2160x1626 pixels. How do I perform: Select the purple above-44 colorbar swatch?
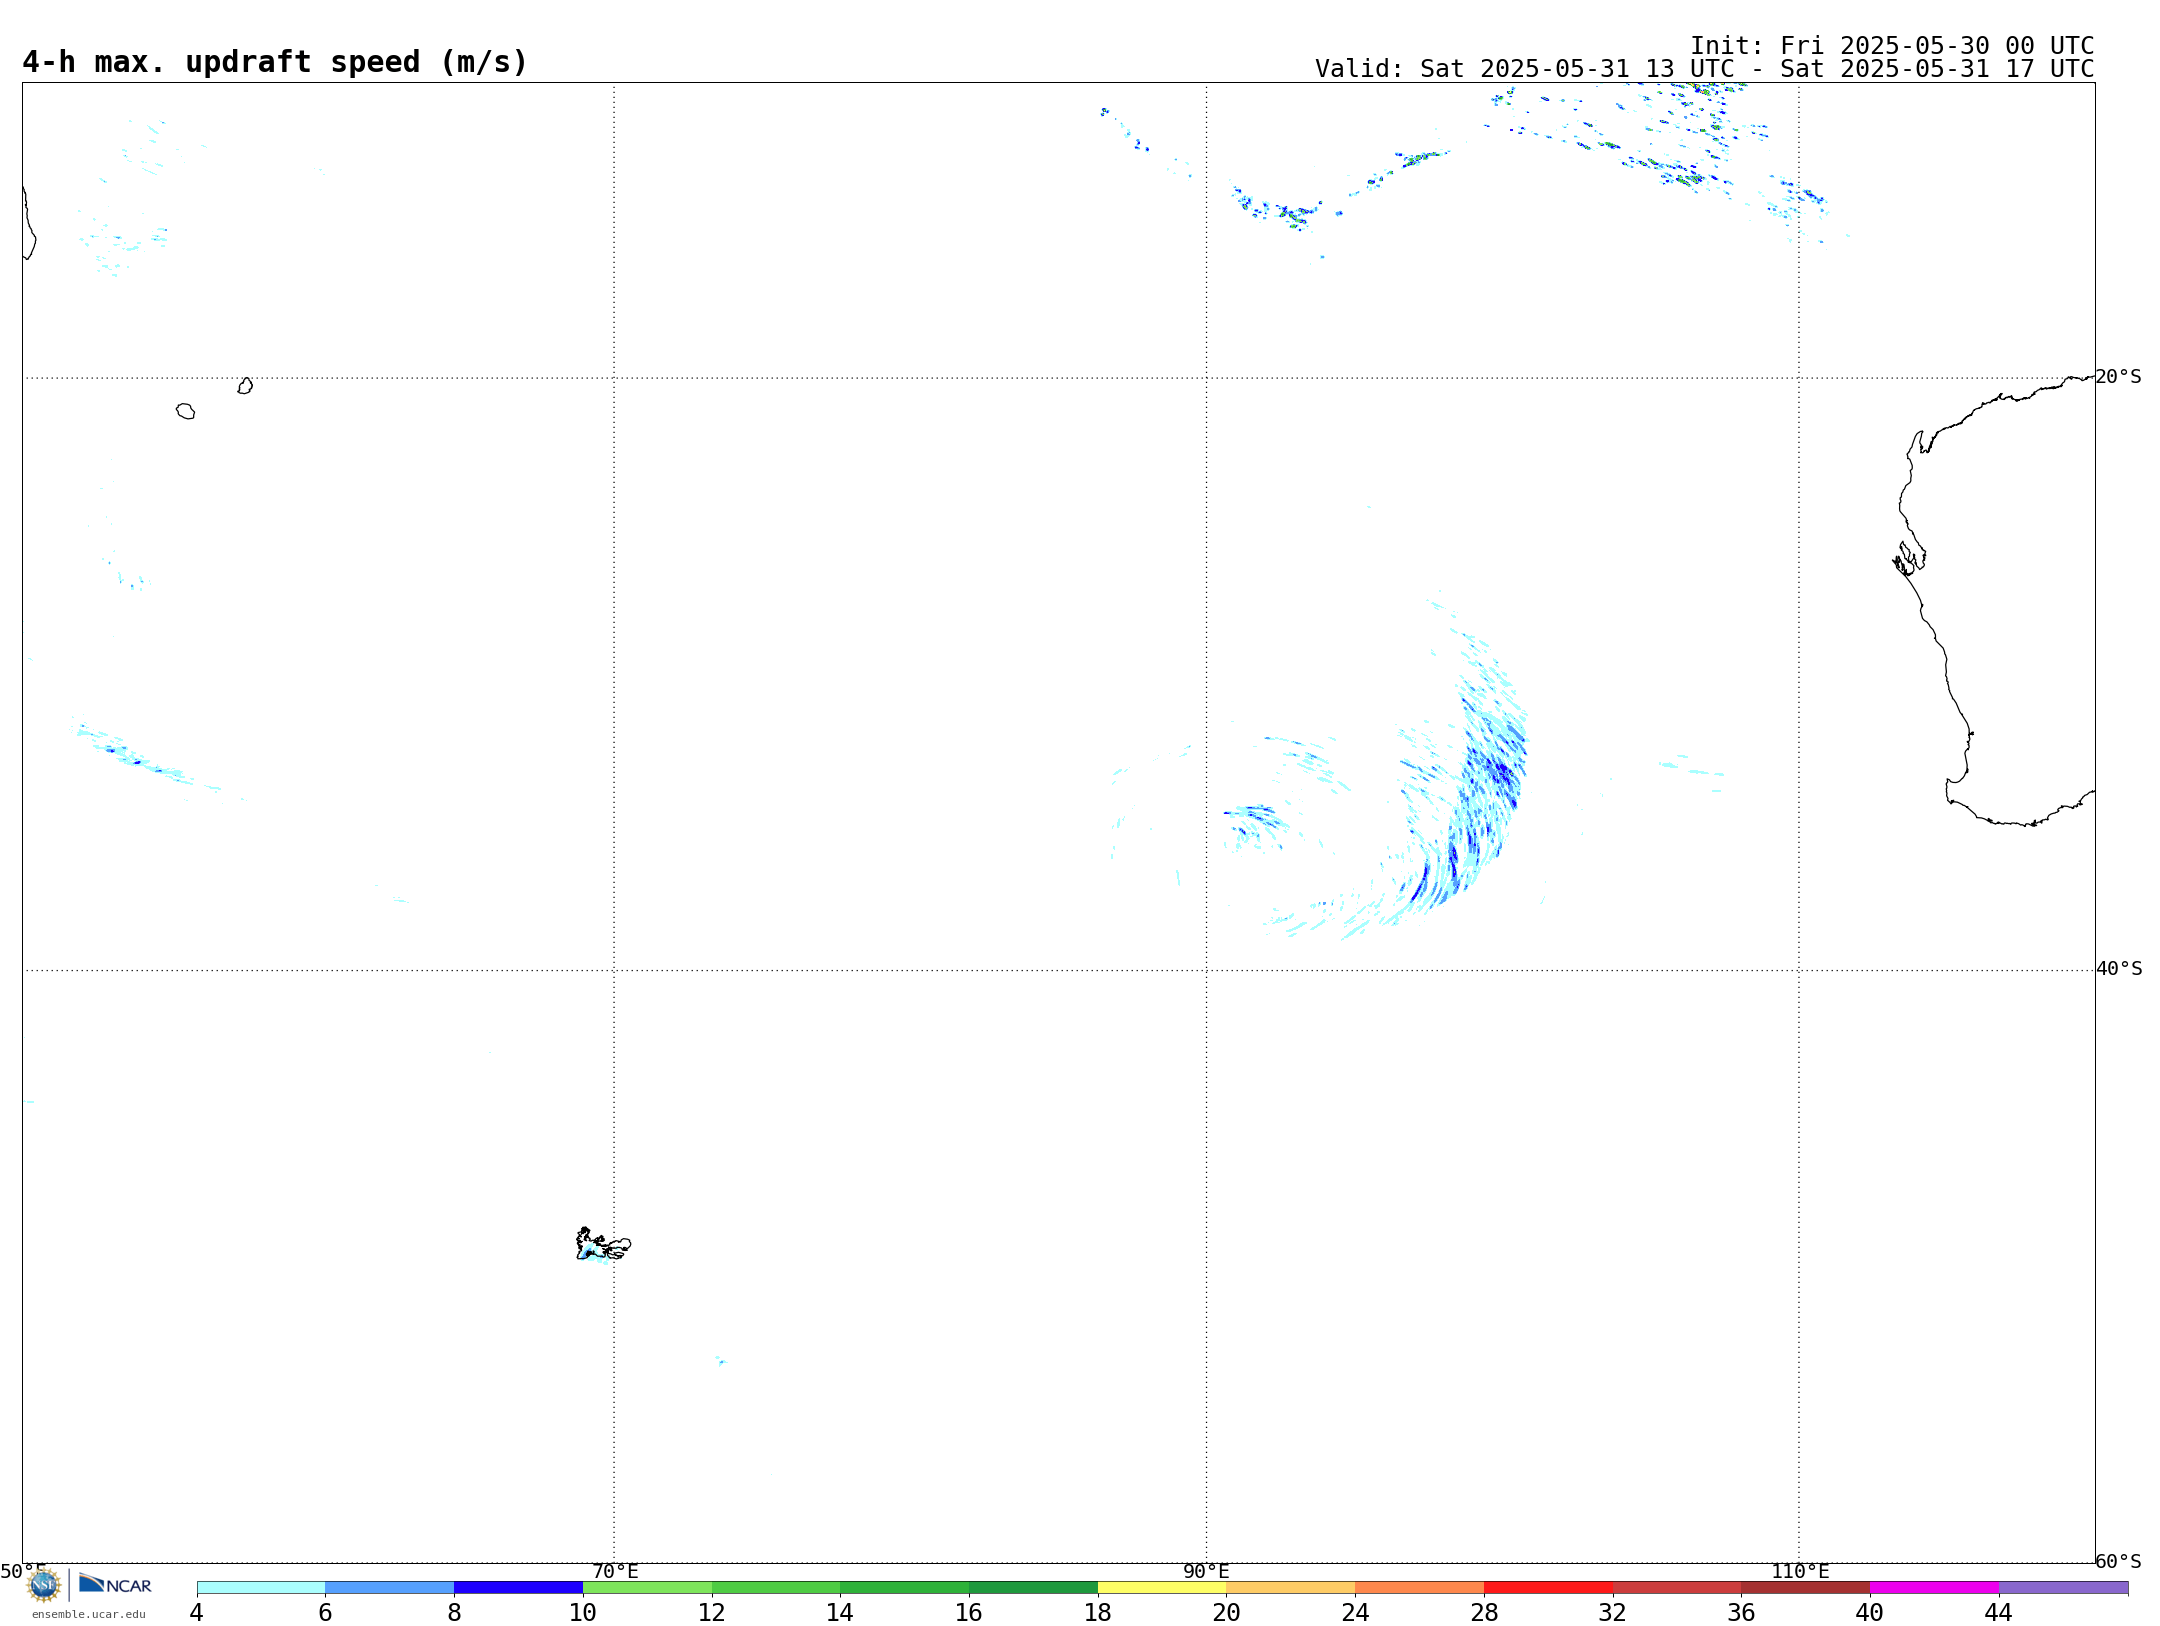click(2063, 1588)
